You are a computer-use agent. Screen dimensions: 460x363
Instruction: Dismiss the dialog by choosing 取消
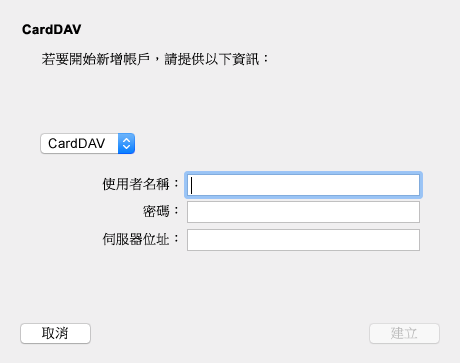(x=55, y=333)
